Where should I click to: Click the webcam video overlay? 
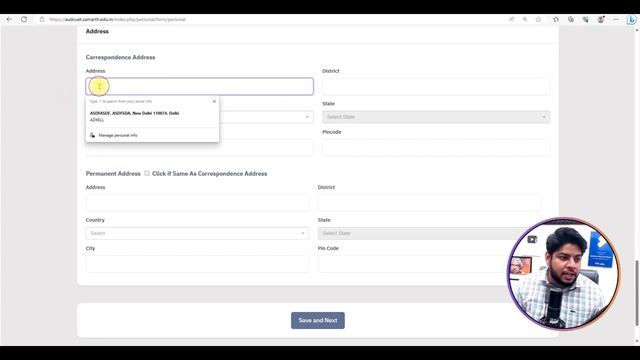click(x=564, y=273)
